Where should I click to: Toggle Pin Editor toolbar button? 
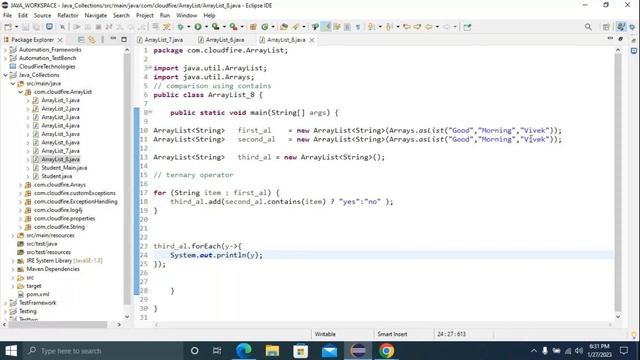[467, 27]
